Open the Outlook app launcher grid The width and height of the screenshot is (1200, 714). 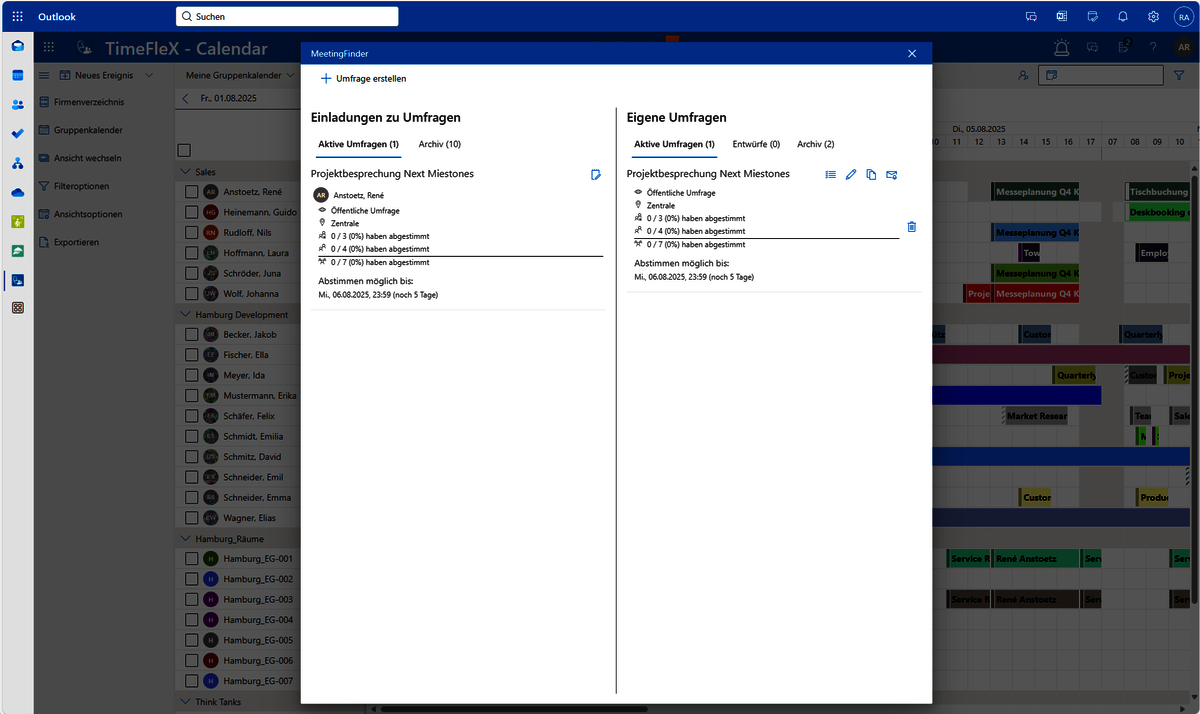click(x=18, y=17)
